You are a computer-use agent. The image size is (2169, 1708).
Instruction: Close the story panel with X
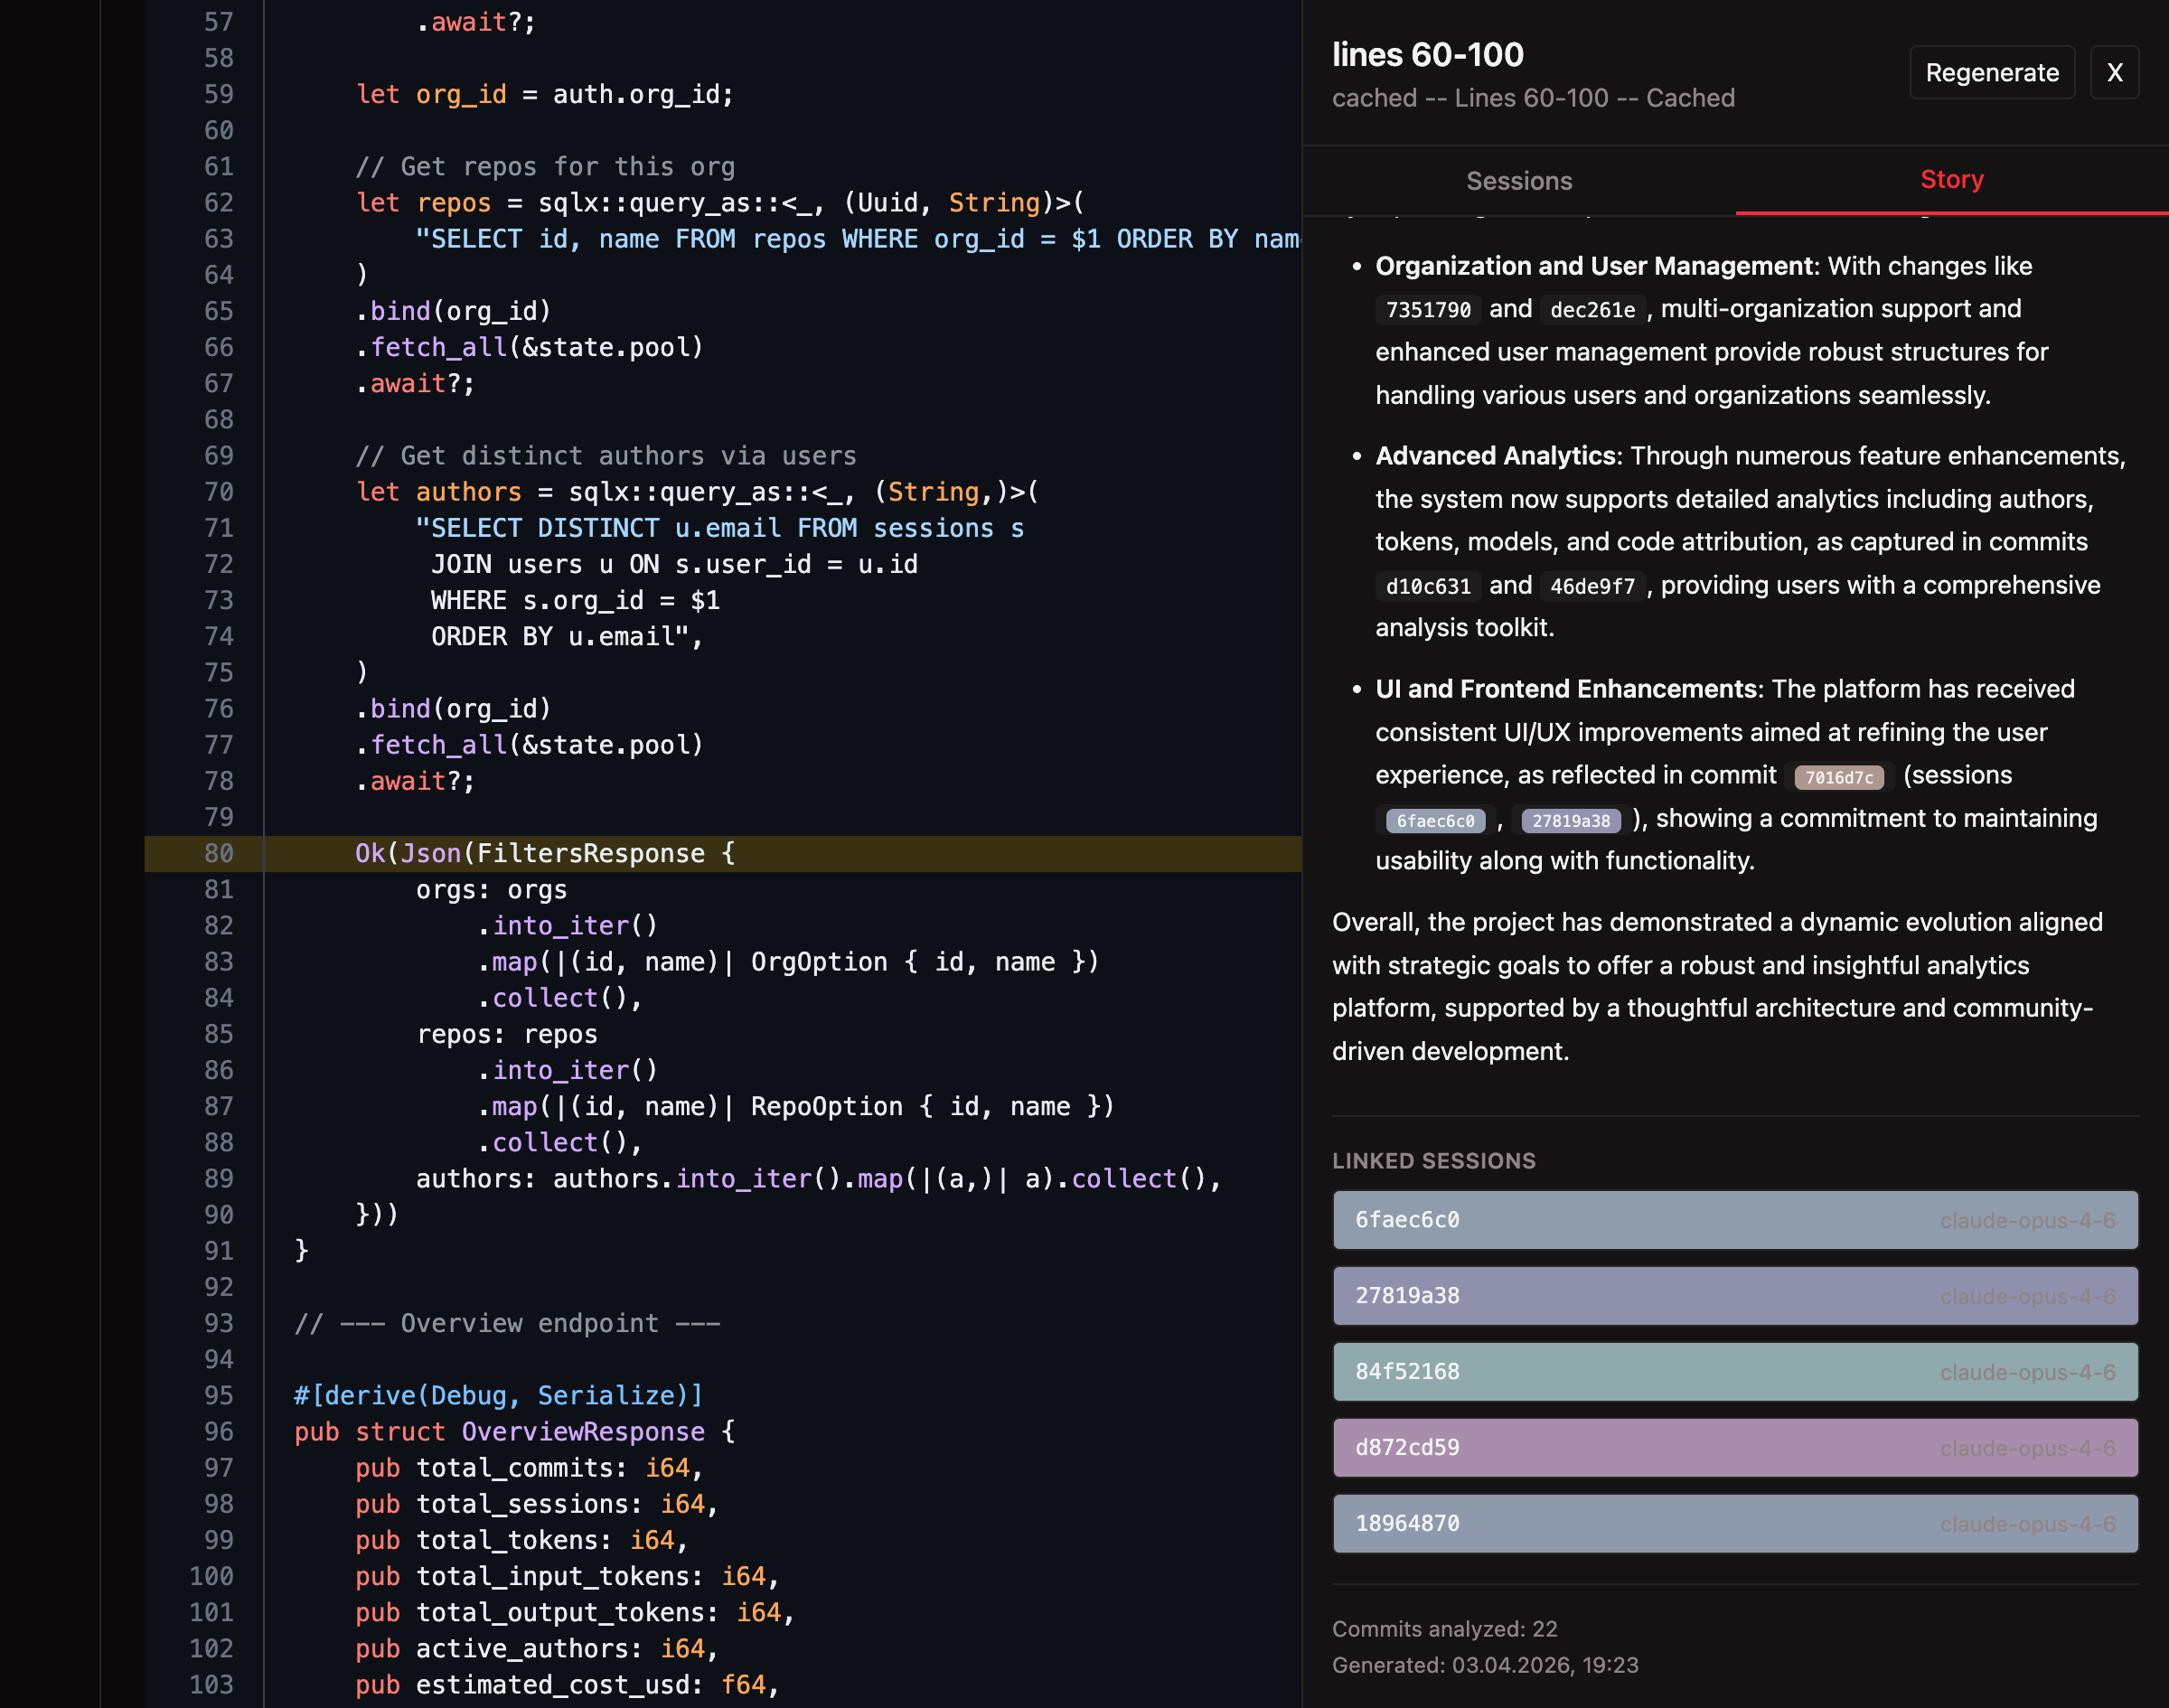click(x=2114, y=72)
